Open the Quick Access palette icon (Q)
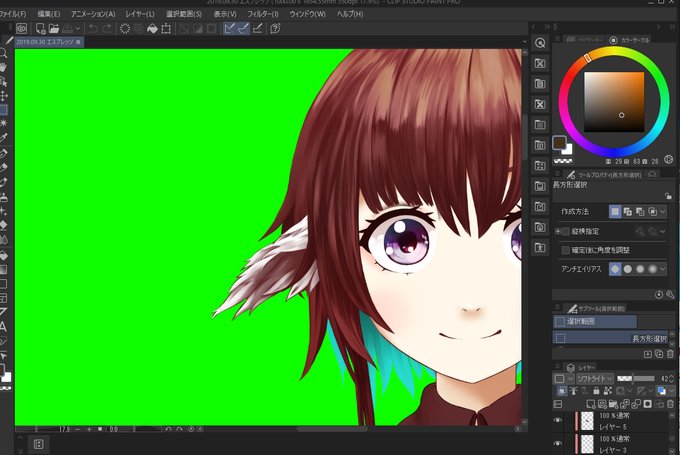680x455 pixels. pyautogui.click(x=540, y=43)
